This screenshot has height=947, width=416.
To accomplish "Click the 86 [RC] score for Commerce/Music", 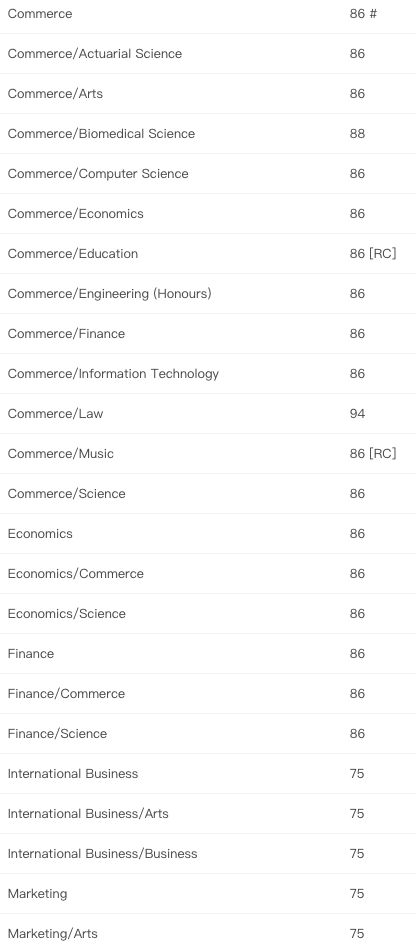I will (373, 454).
